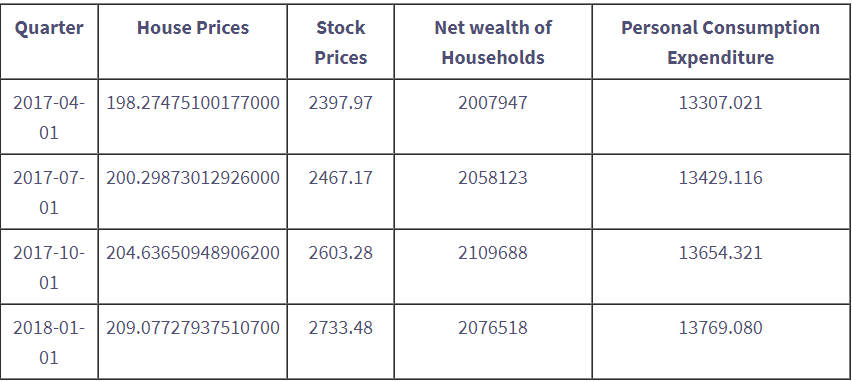The image size is (852, 382).
Task: Select the 2017-10-01 quarter cell
Action: (x=49, y=267)
